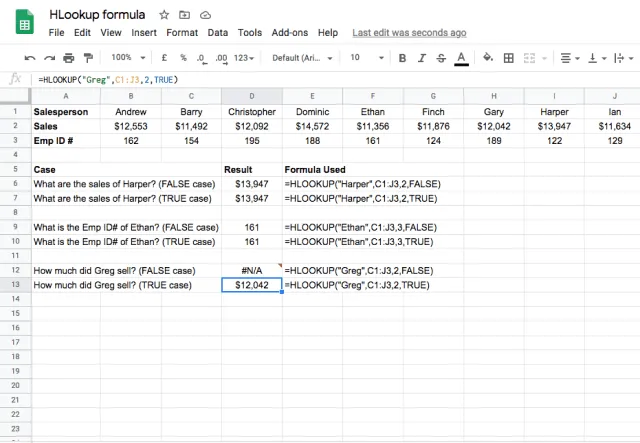Select cell D13 showing $12,042
This screenshot has width=640, height=443.
click(x=252, y=285)
